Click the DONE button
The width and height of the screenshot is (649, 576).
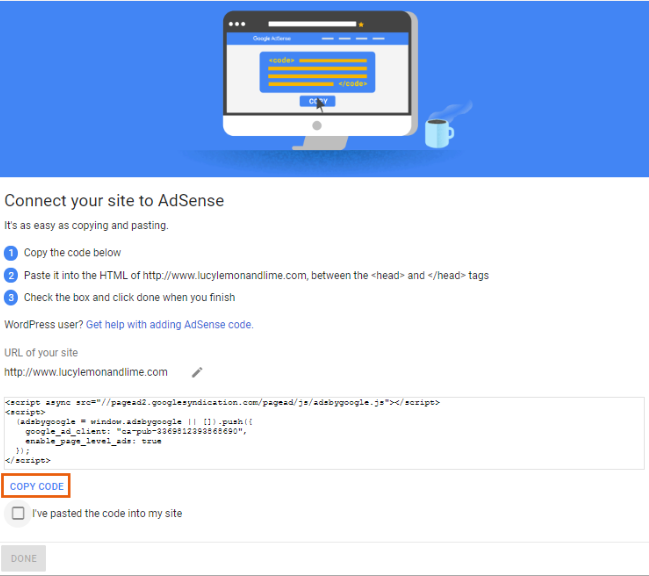[24, 558]
